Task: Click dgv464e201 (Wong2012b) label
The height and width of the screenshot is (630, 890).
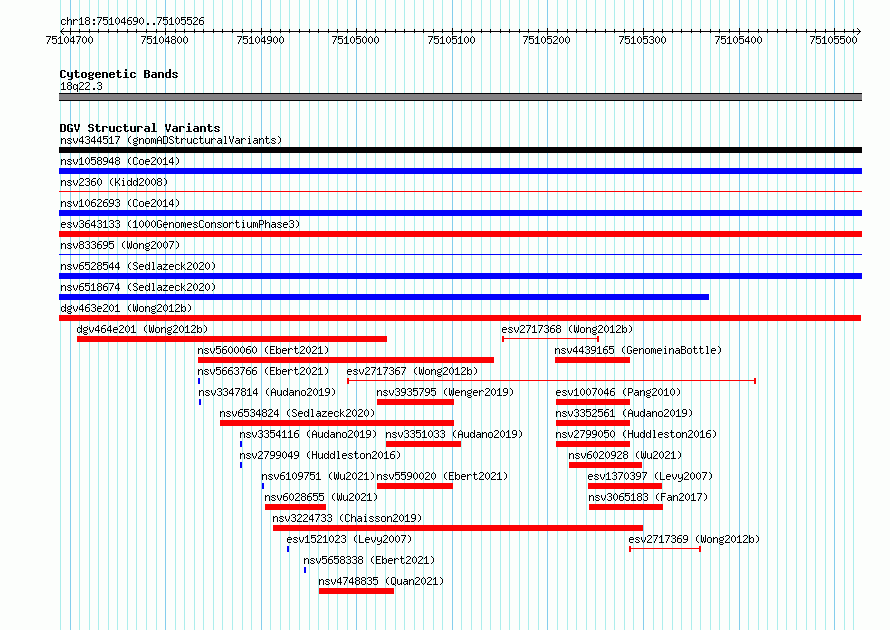Action: 142,329
